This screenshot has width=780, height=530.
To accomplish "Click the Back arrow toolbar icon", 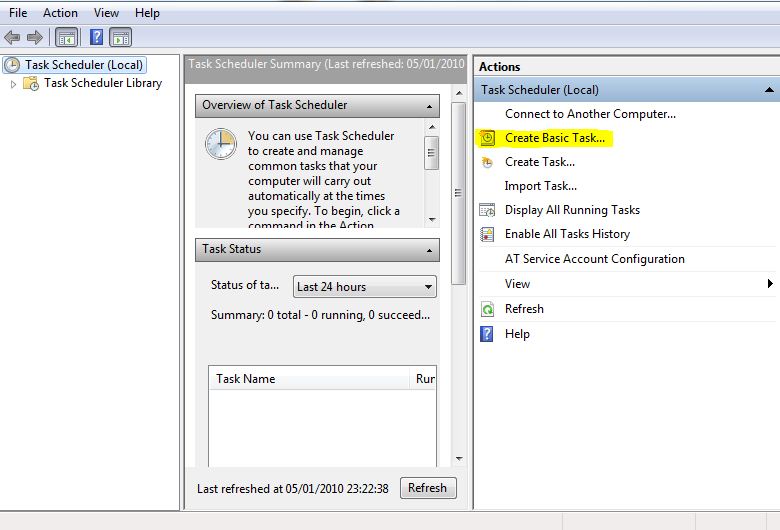I will point(12,38).
